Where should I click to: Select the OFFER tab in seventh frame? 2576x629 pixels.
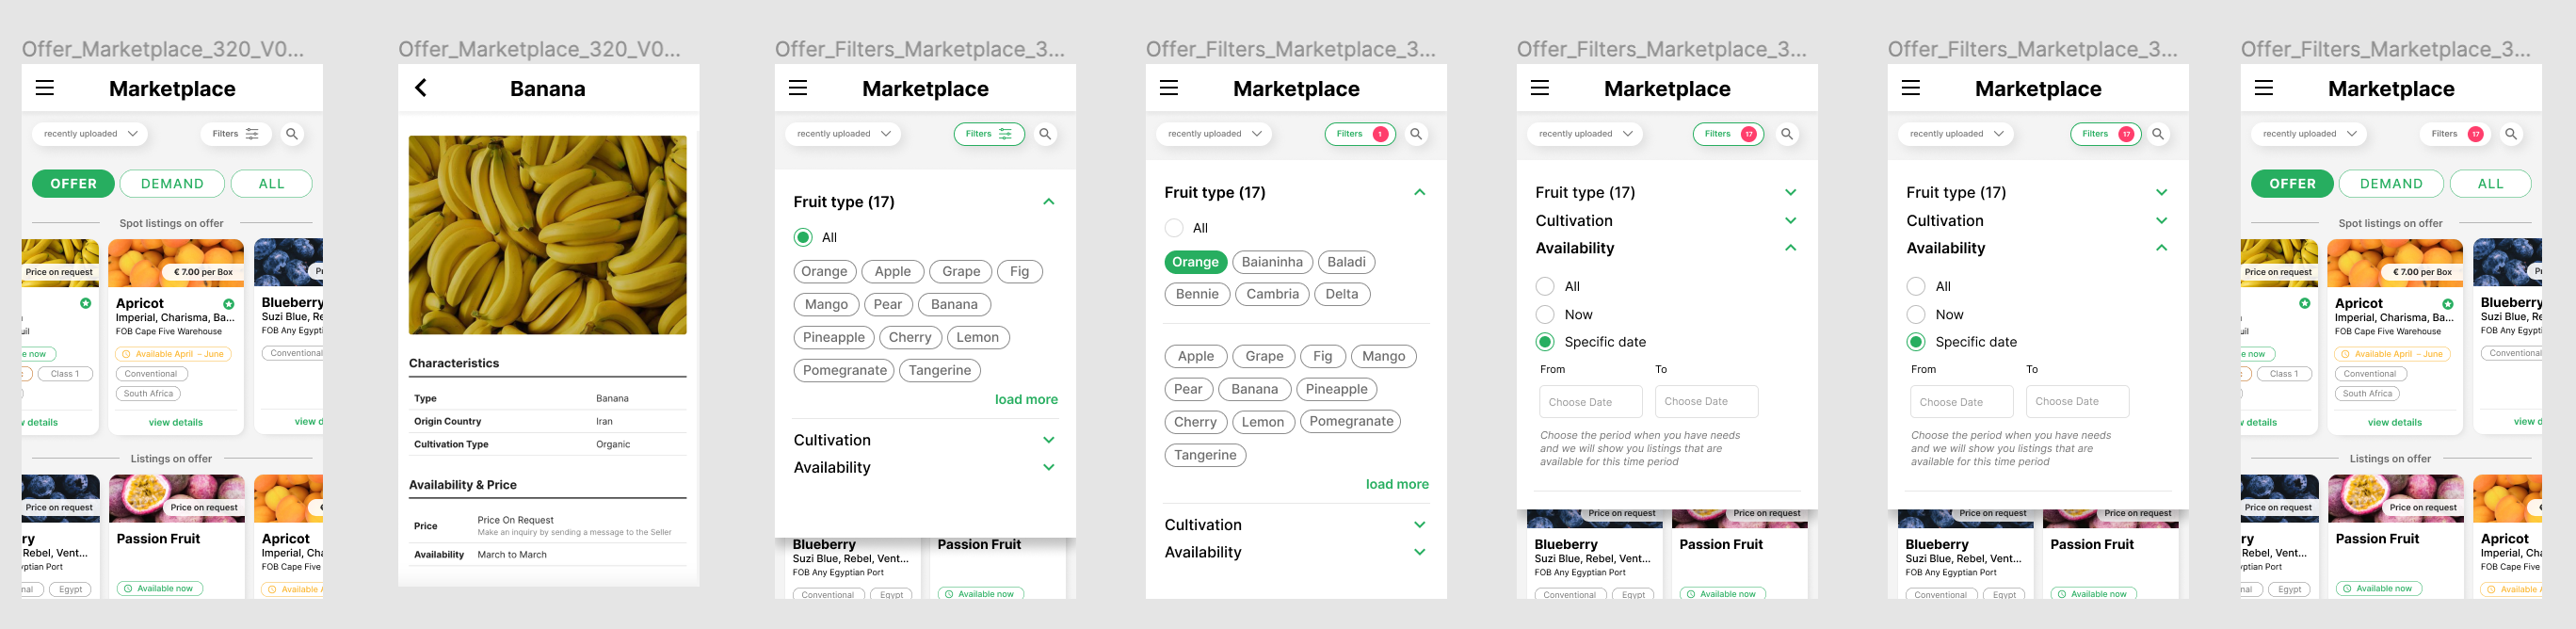(x=2292, y=184)
